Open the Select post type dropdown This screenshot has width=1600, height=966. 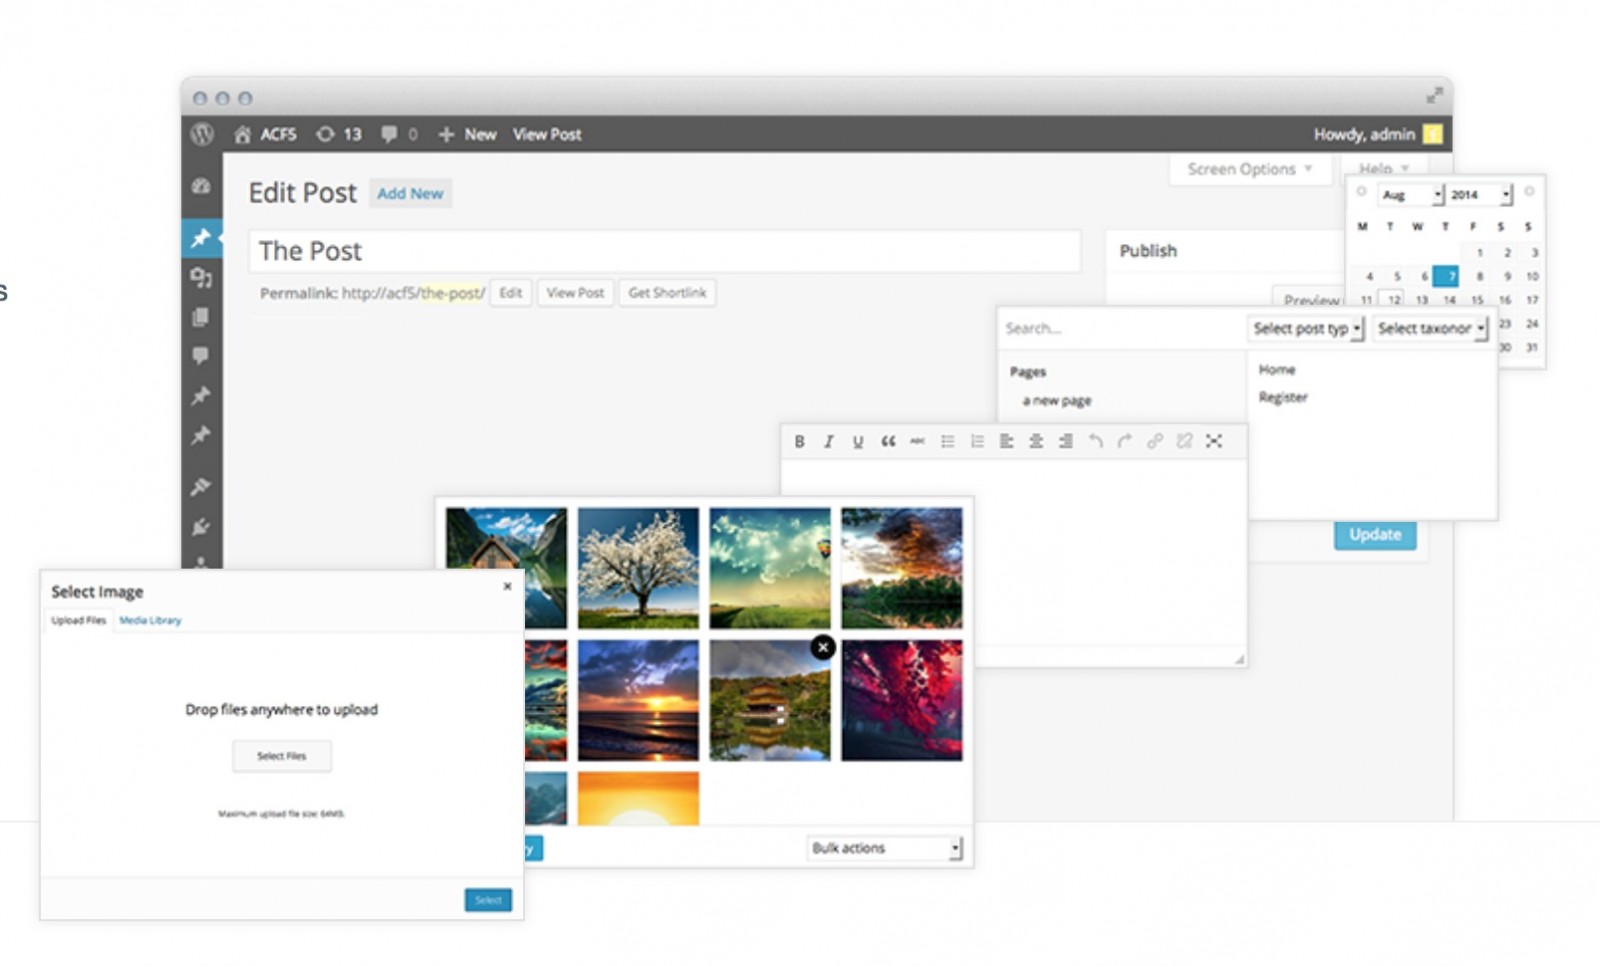[x=1306, y=328]
